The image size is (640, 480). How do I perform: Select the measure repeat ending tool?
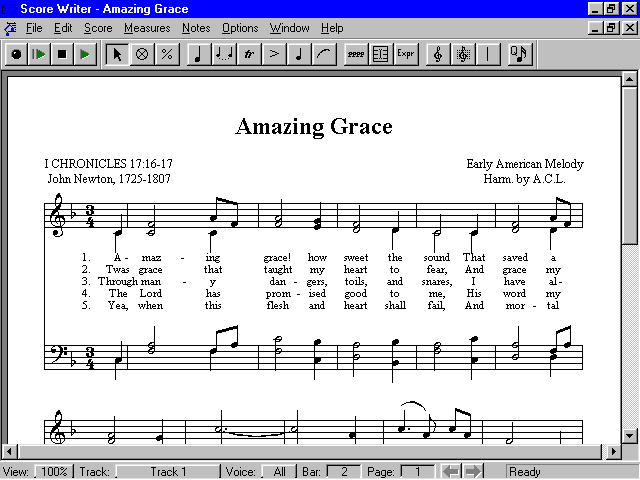[x=380, y=54]
